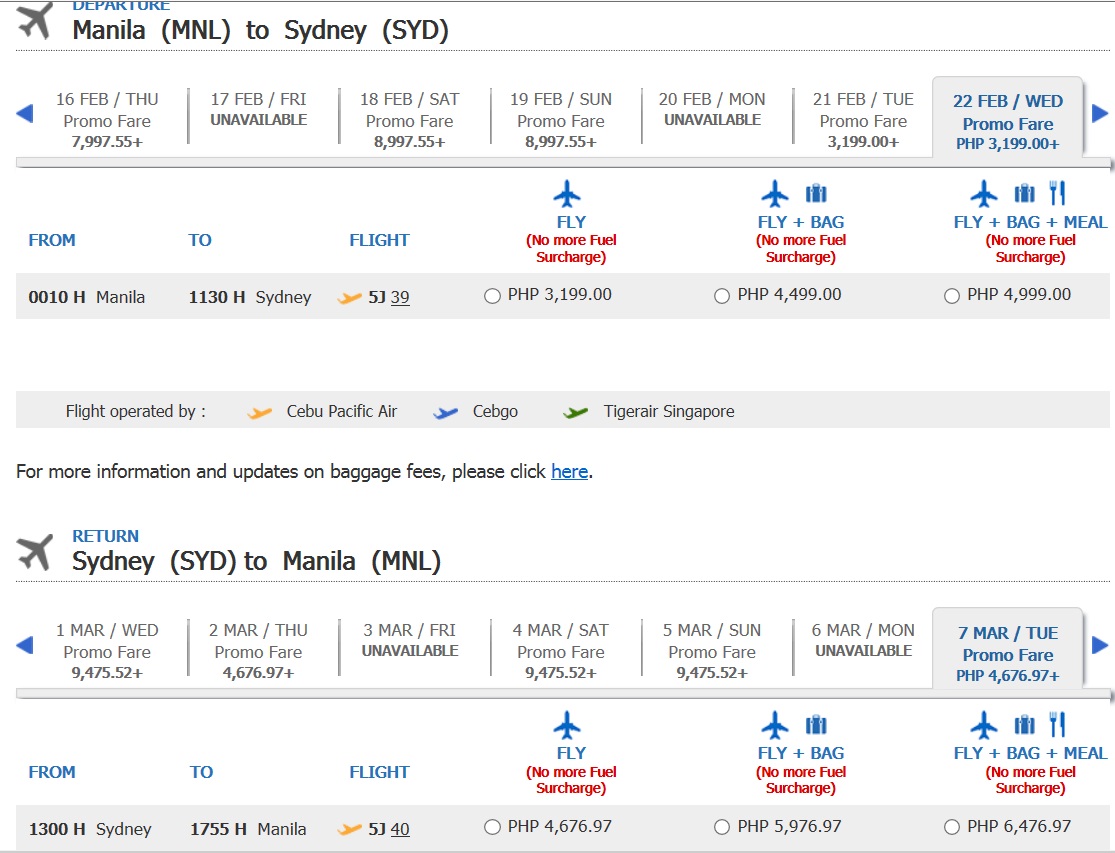Choose 3 MAR / FRI unavailable return tab
This screenshot has width=1115, height=853.
coord(410,640)
